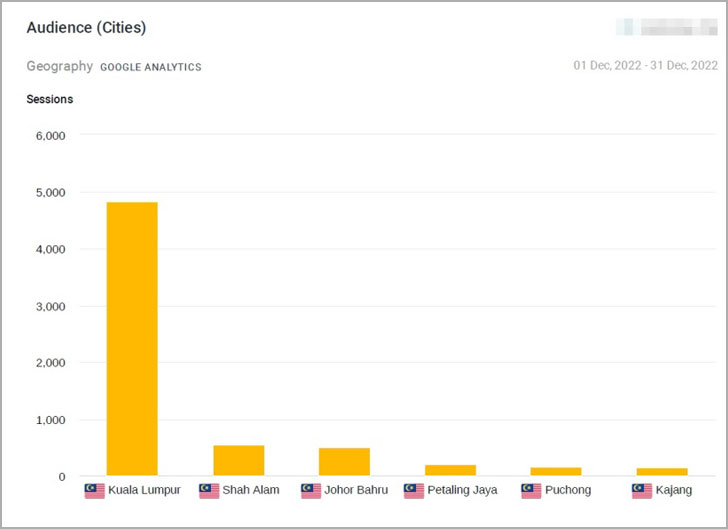
Task: Click the flag icon beside Puchong
Action: point(531,490)
